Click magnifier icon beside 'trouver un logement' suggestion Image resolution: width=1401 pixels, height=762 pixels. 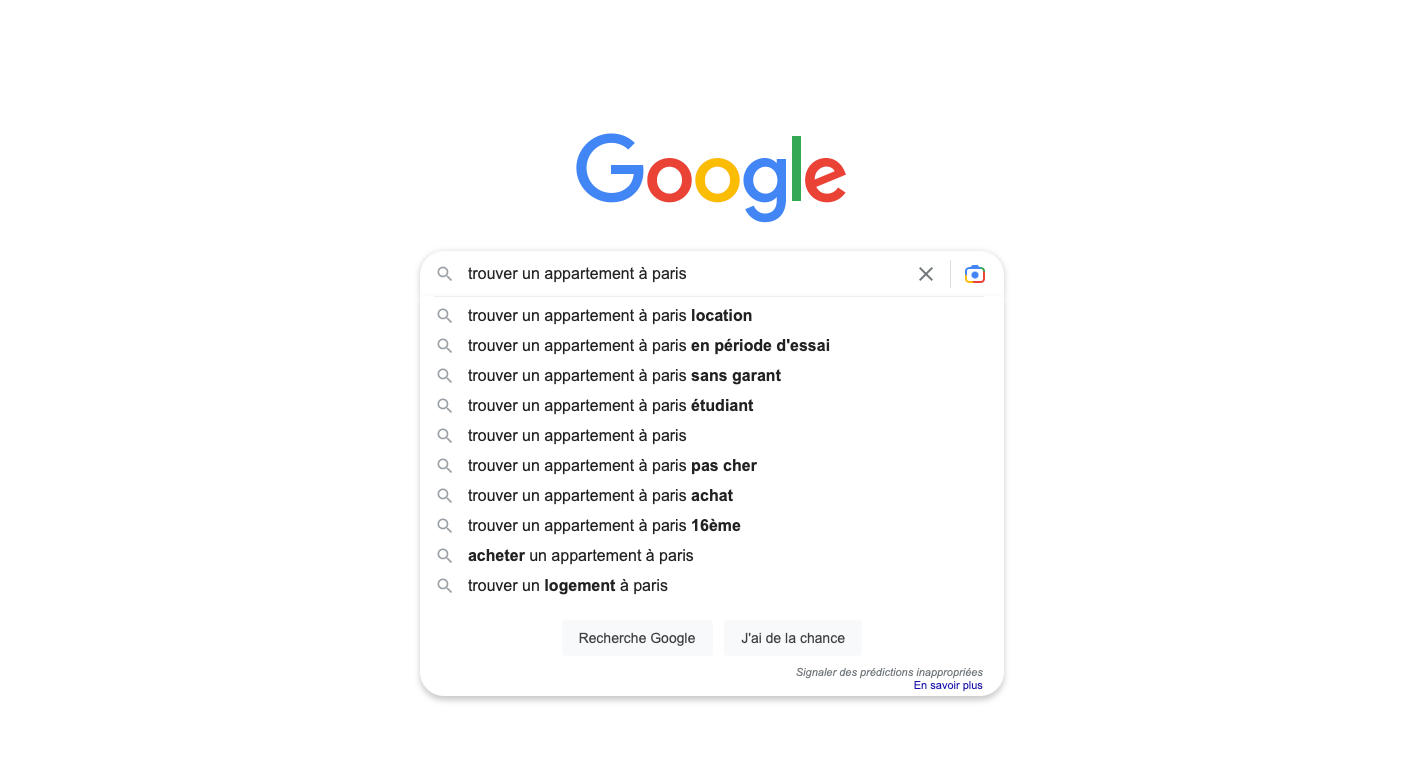point(445,586)
